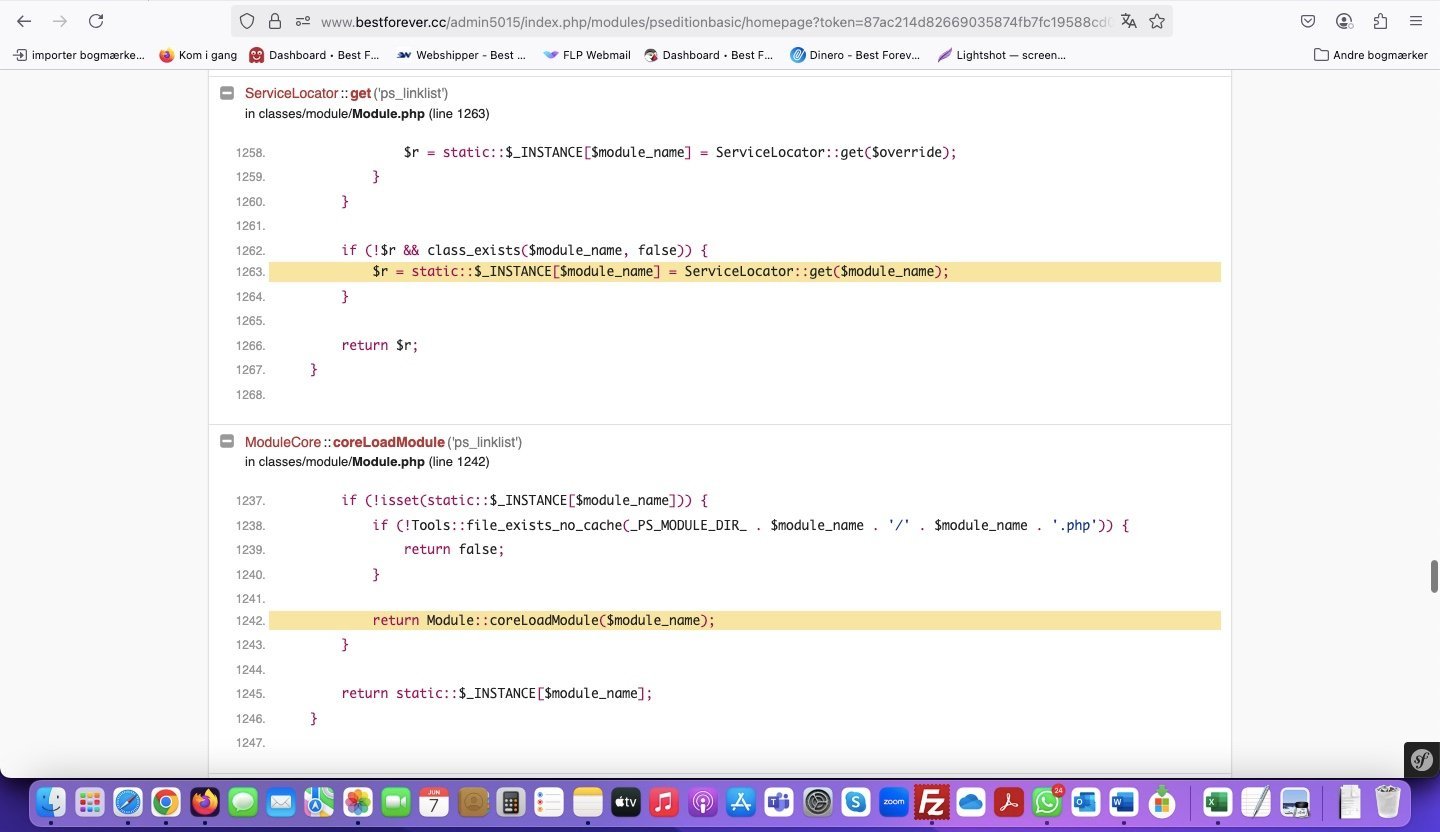
Task: Open the FLP Webmail bookmark
Action: [x=587, y=55]
